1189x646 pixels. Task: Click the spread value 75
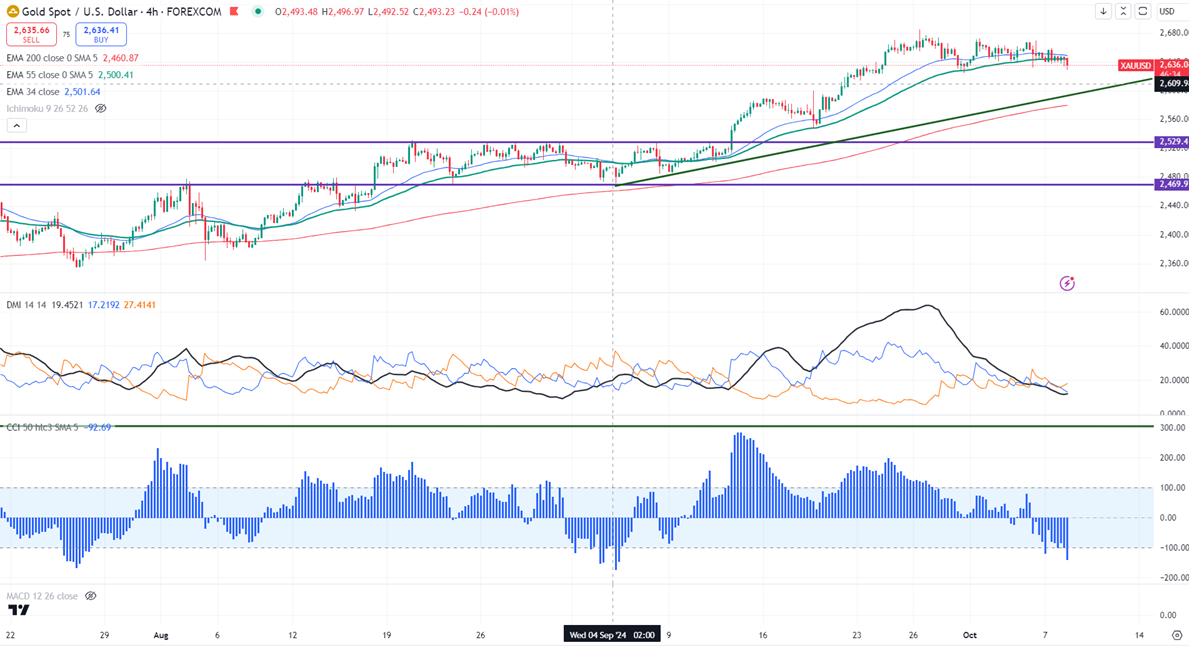[x=66, y=35]
